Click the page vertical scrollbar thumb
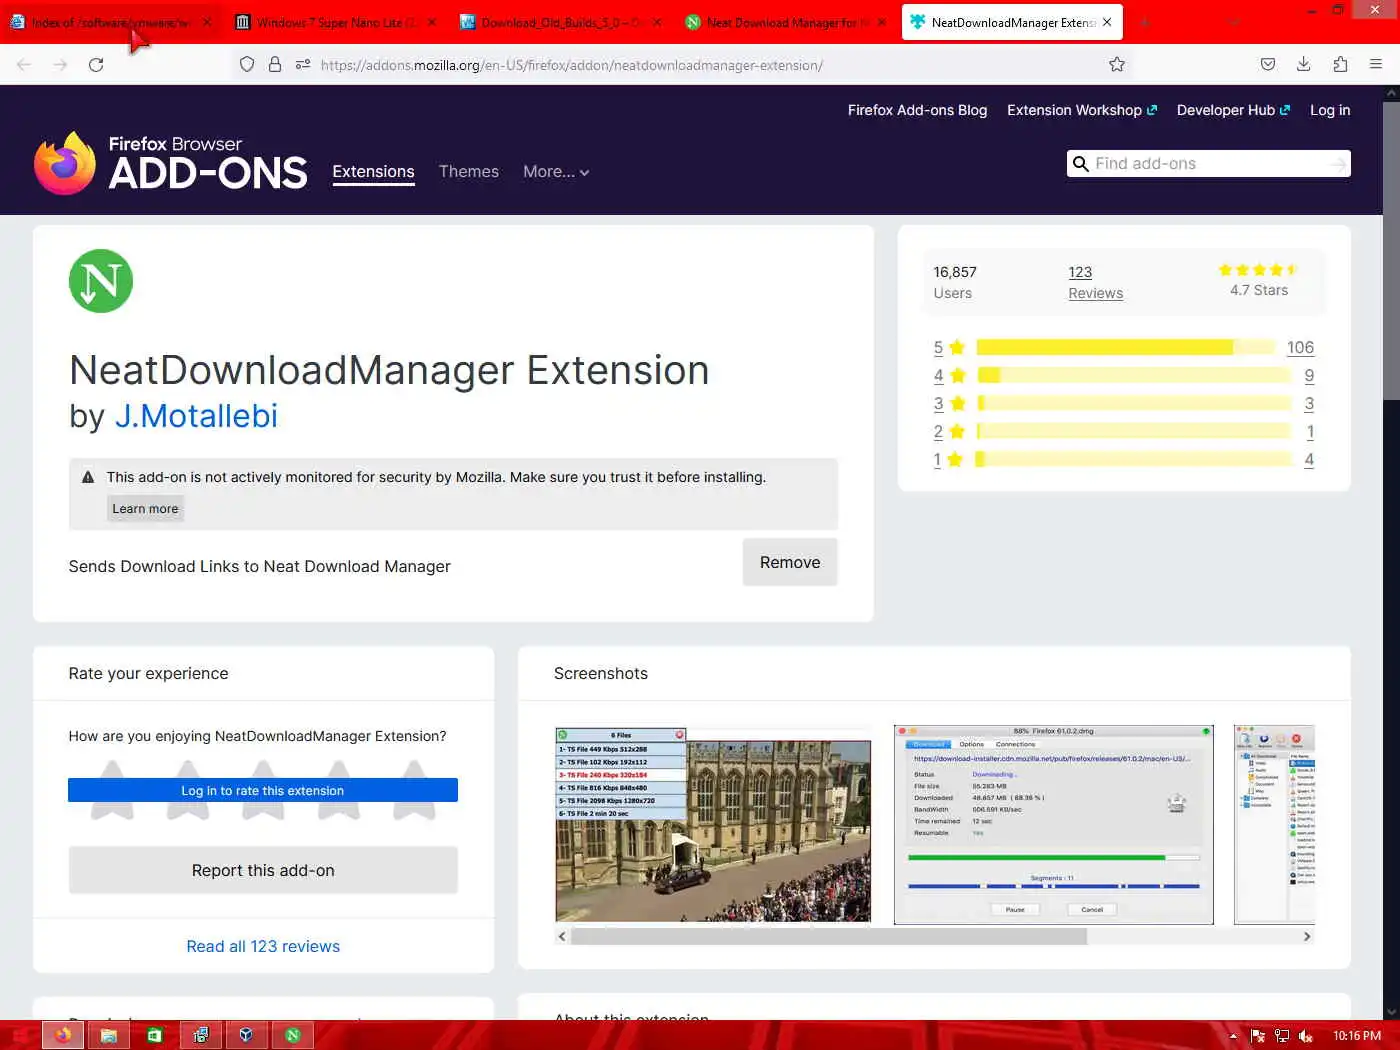The height and width of the screenshot is (1050, 1400). point(1391,252)
